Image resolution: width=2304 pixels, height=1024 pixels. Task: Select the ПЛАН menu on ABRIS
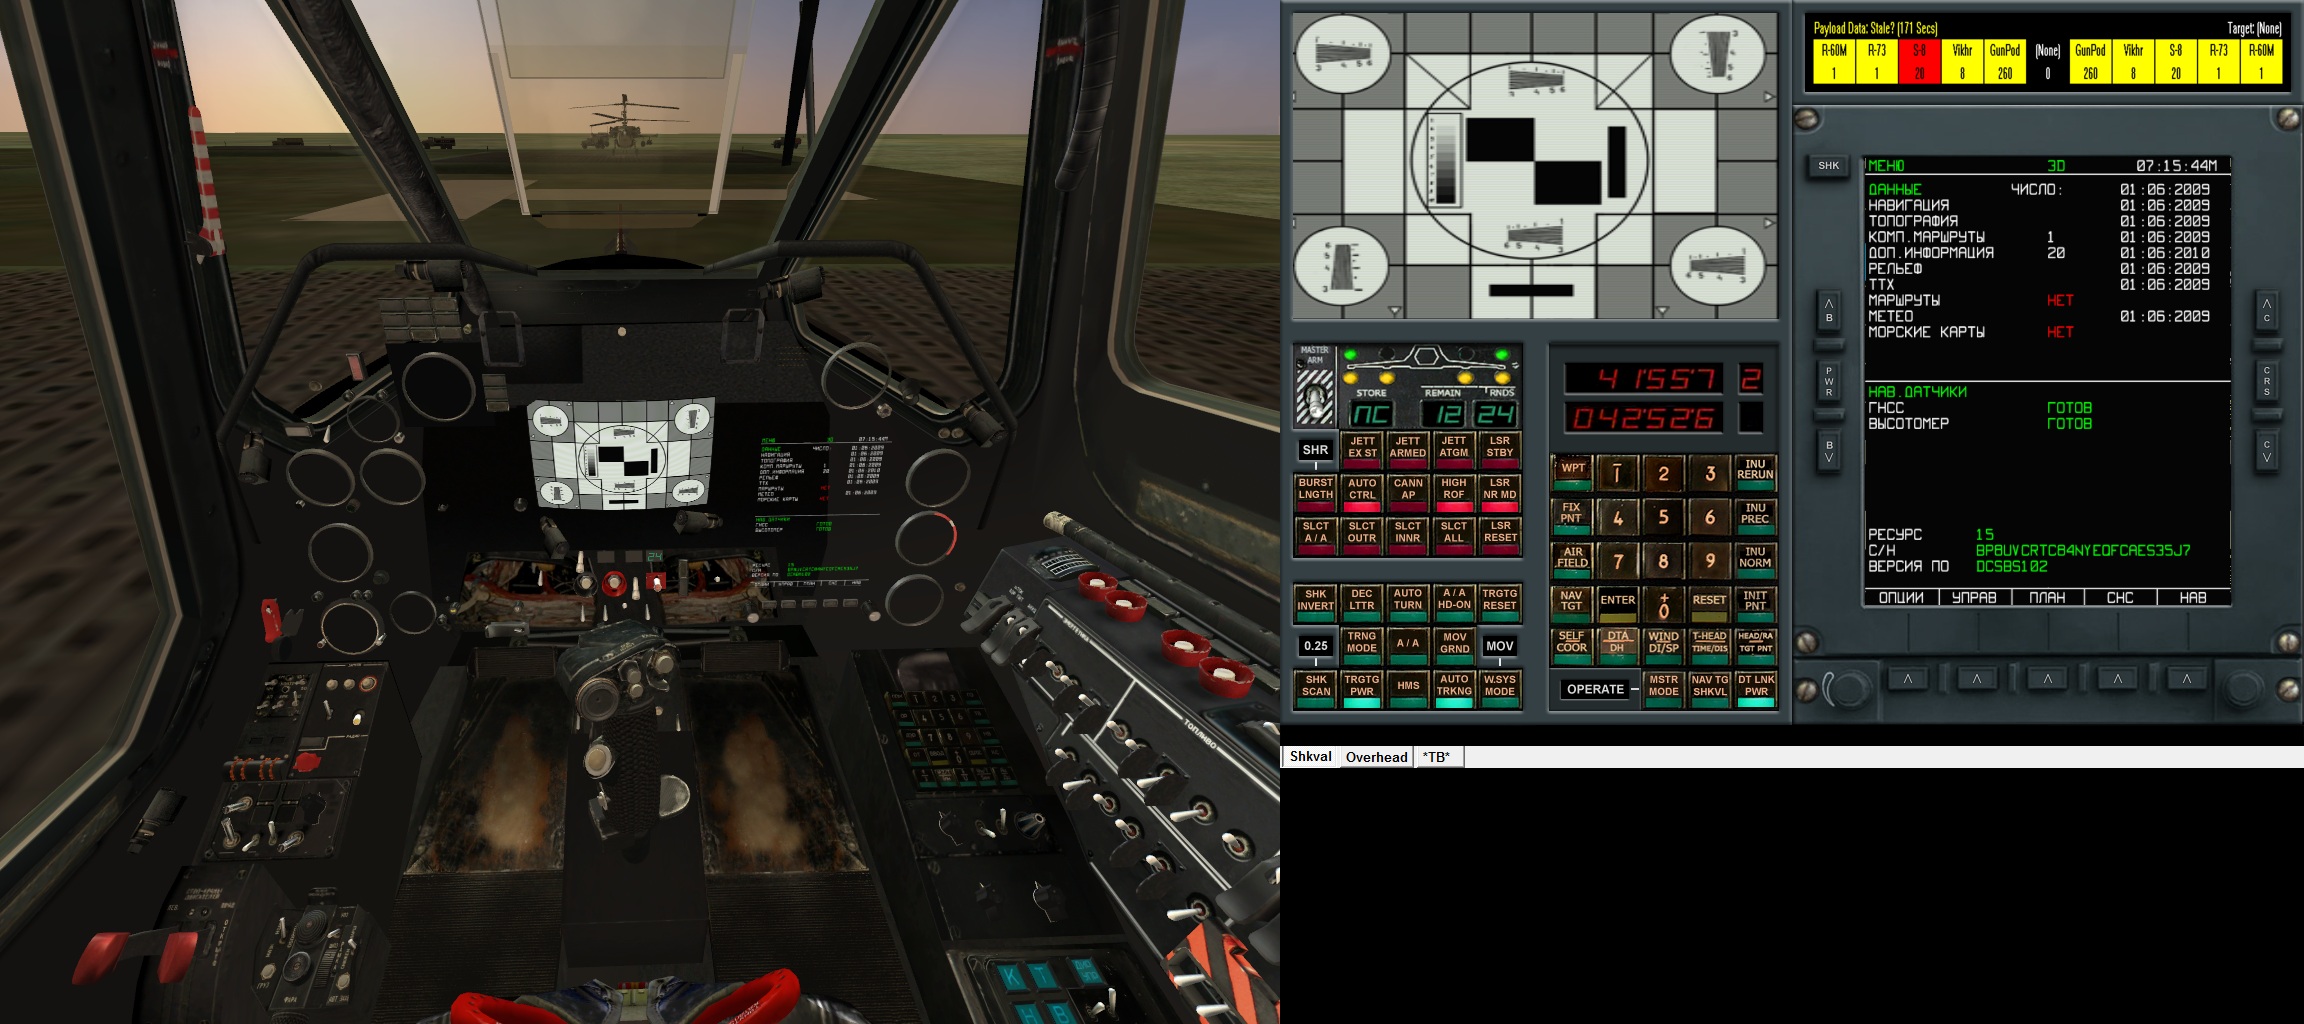(x=2047, y=598)
